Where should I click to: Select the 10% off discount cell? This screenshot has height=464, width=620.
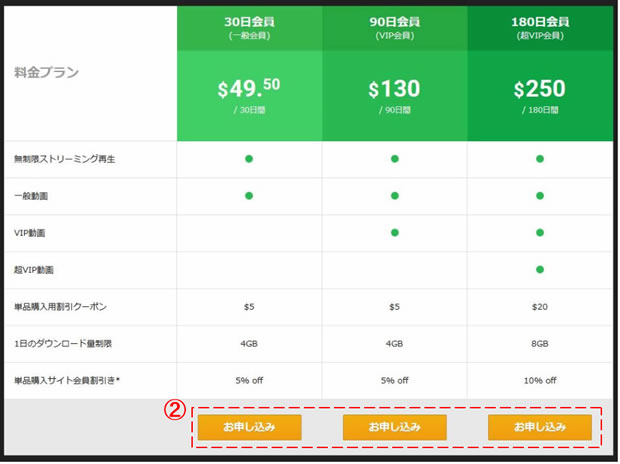click(x=540, y=381)
